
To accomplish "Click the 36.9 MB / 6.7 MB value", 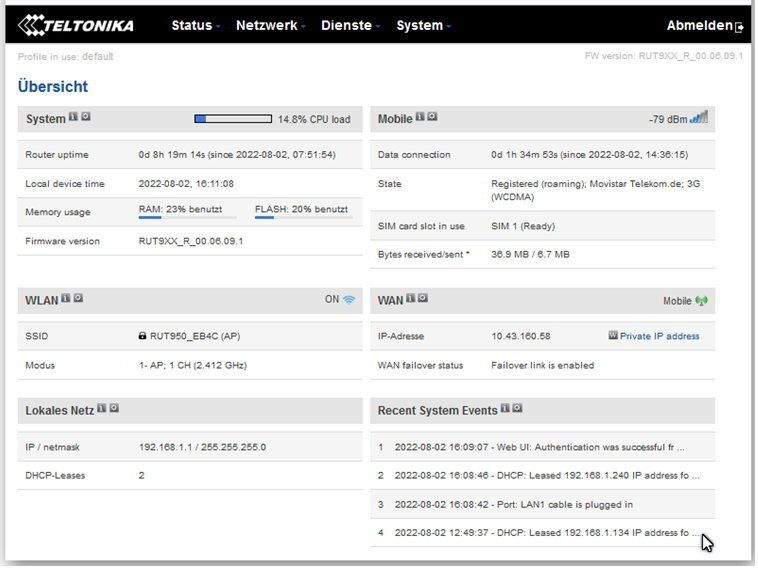I will (530, 254).
